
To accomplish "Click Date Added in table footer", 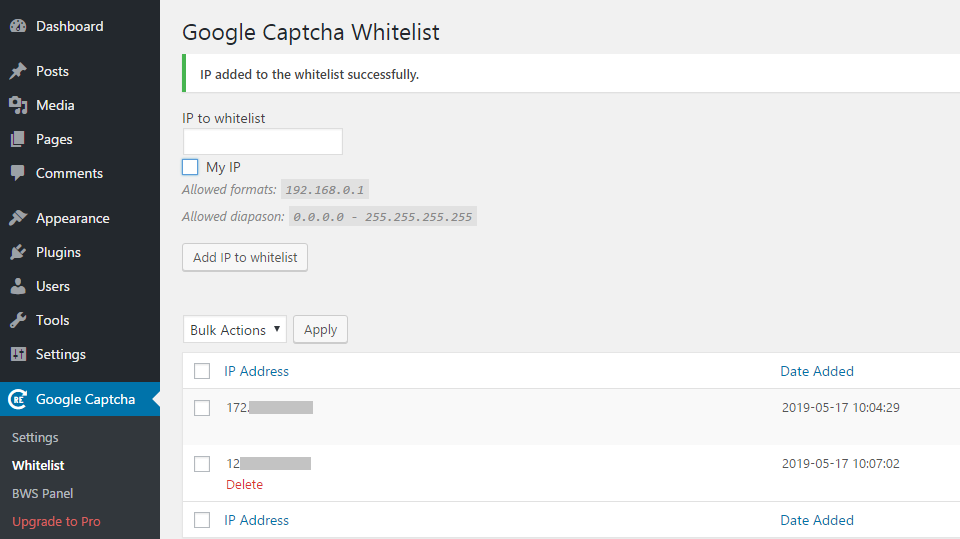I will click(817, 520).
